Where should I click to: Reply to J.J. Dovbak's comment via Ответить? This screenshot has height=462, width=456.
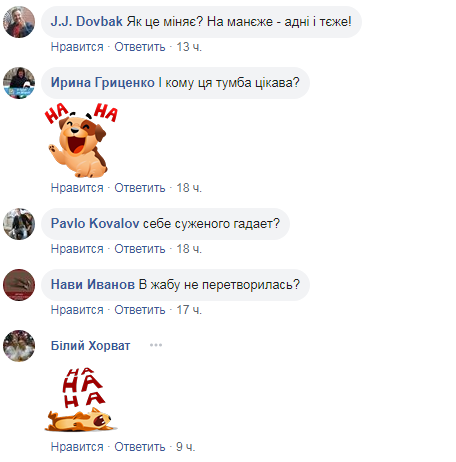click(x=140, y=47)
